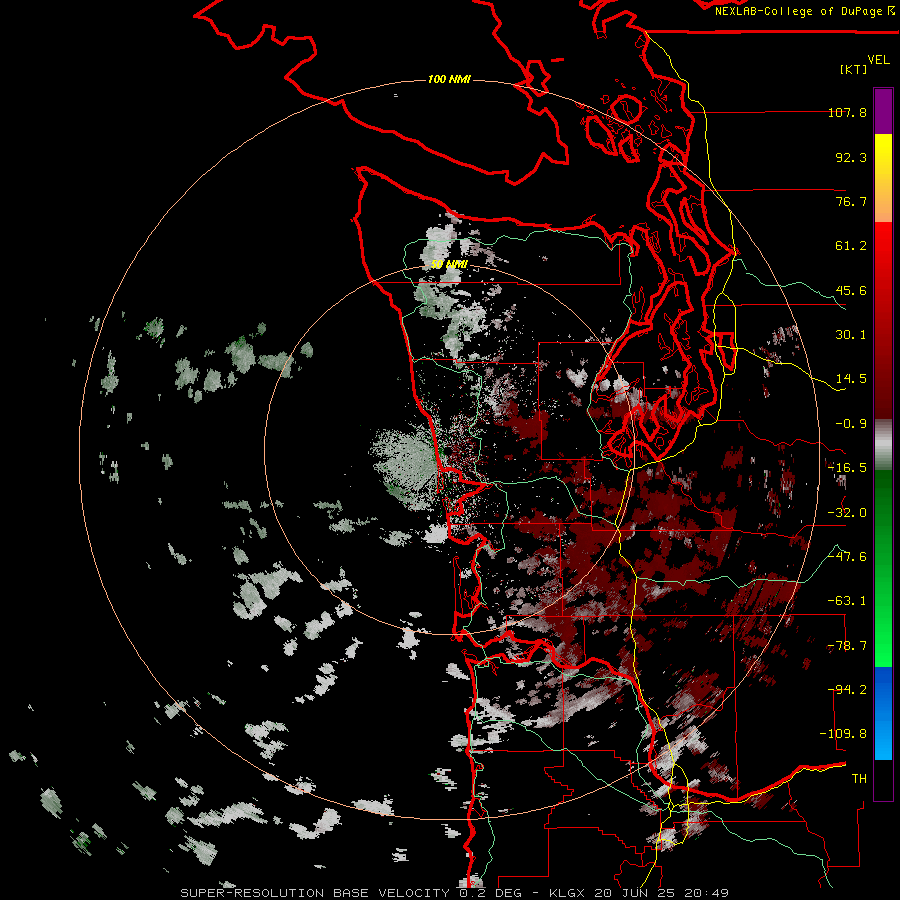Select the -16.5 scale value
The image size is (900, 900).
point(847,468)
